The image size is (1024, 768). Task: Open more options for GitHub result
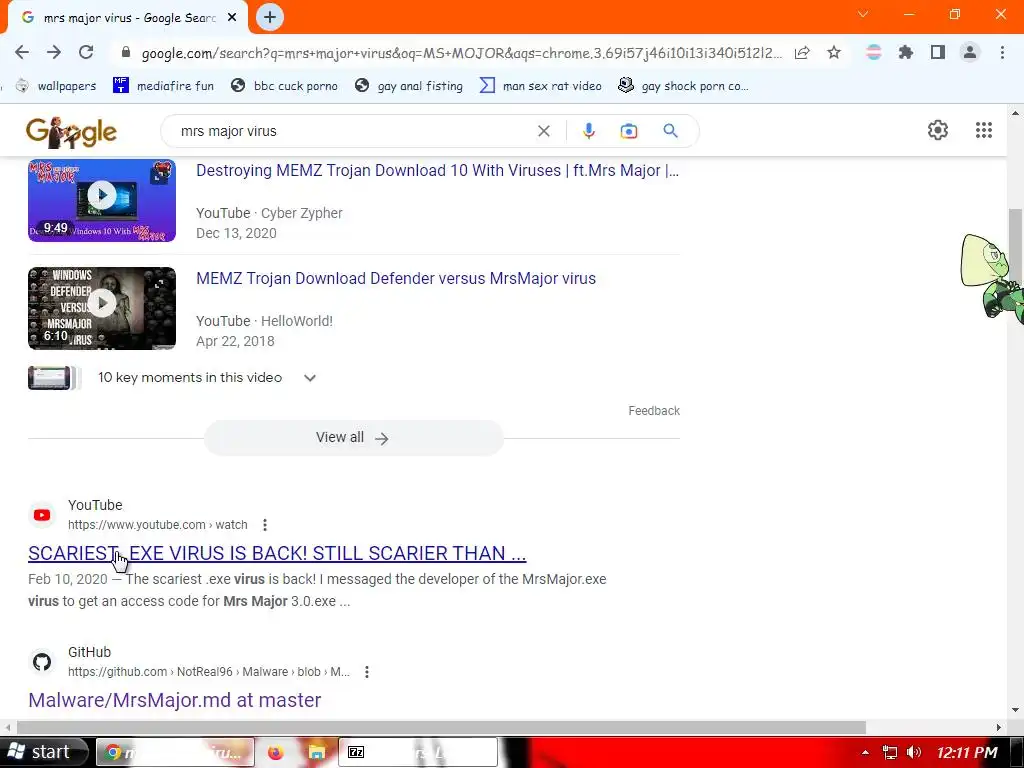pos(367,671)
